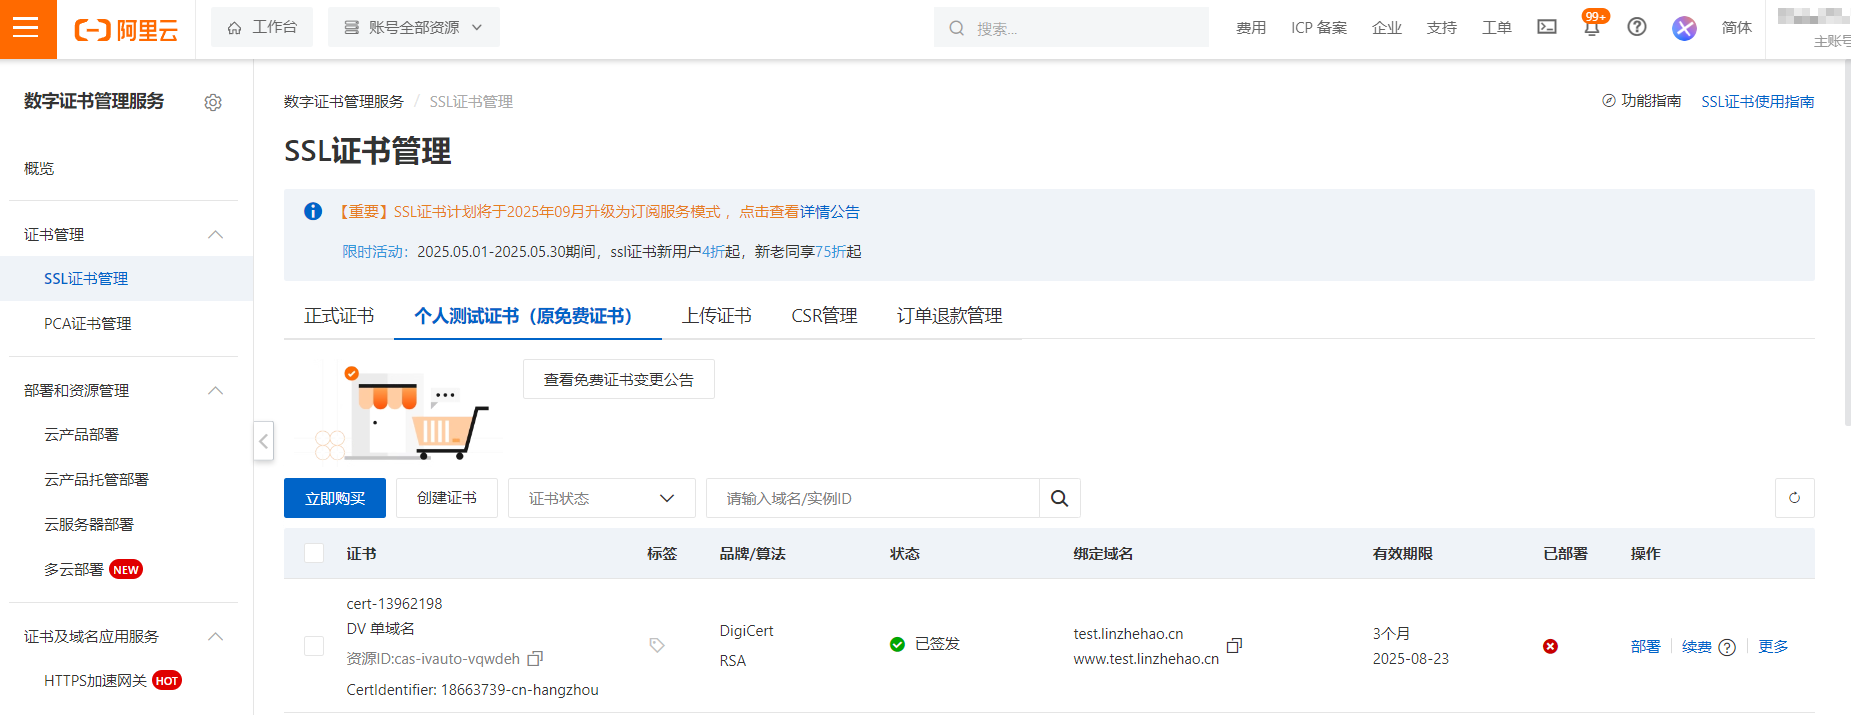Open Cloud Shell terminal icon
This screenshot has height=715, width=1851.
[1547, 27]
